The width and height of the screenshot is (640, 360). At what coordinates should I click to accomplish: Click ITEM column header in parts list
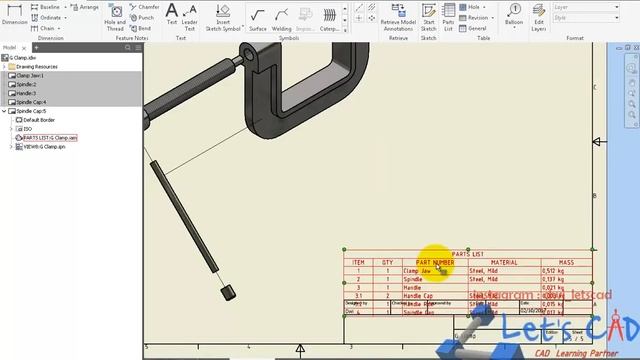[x=358, y=262]
